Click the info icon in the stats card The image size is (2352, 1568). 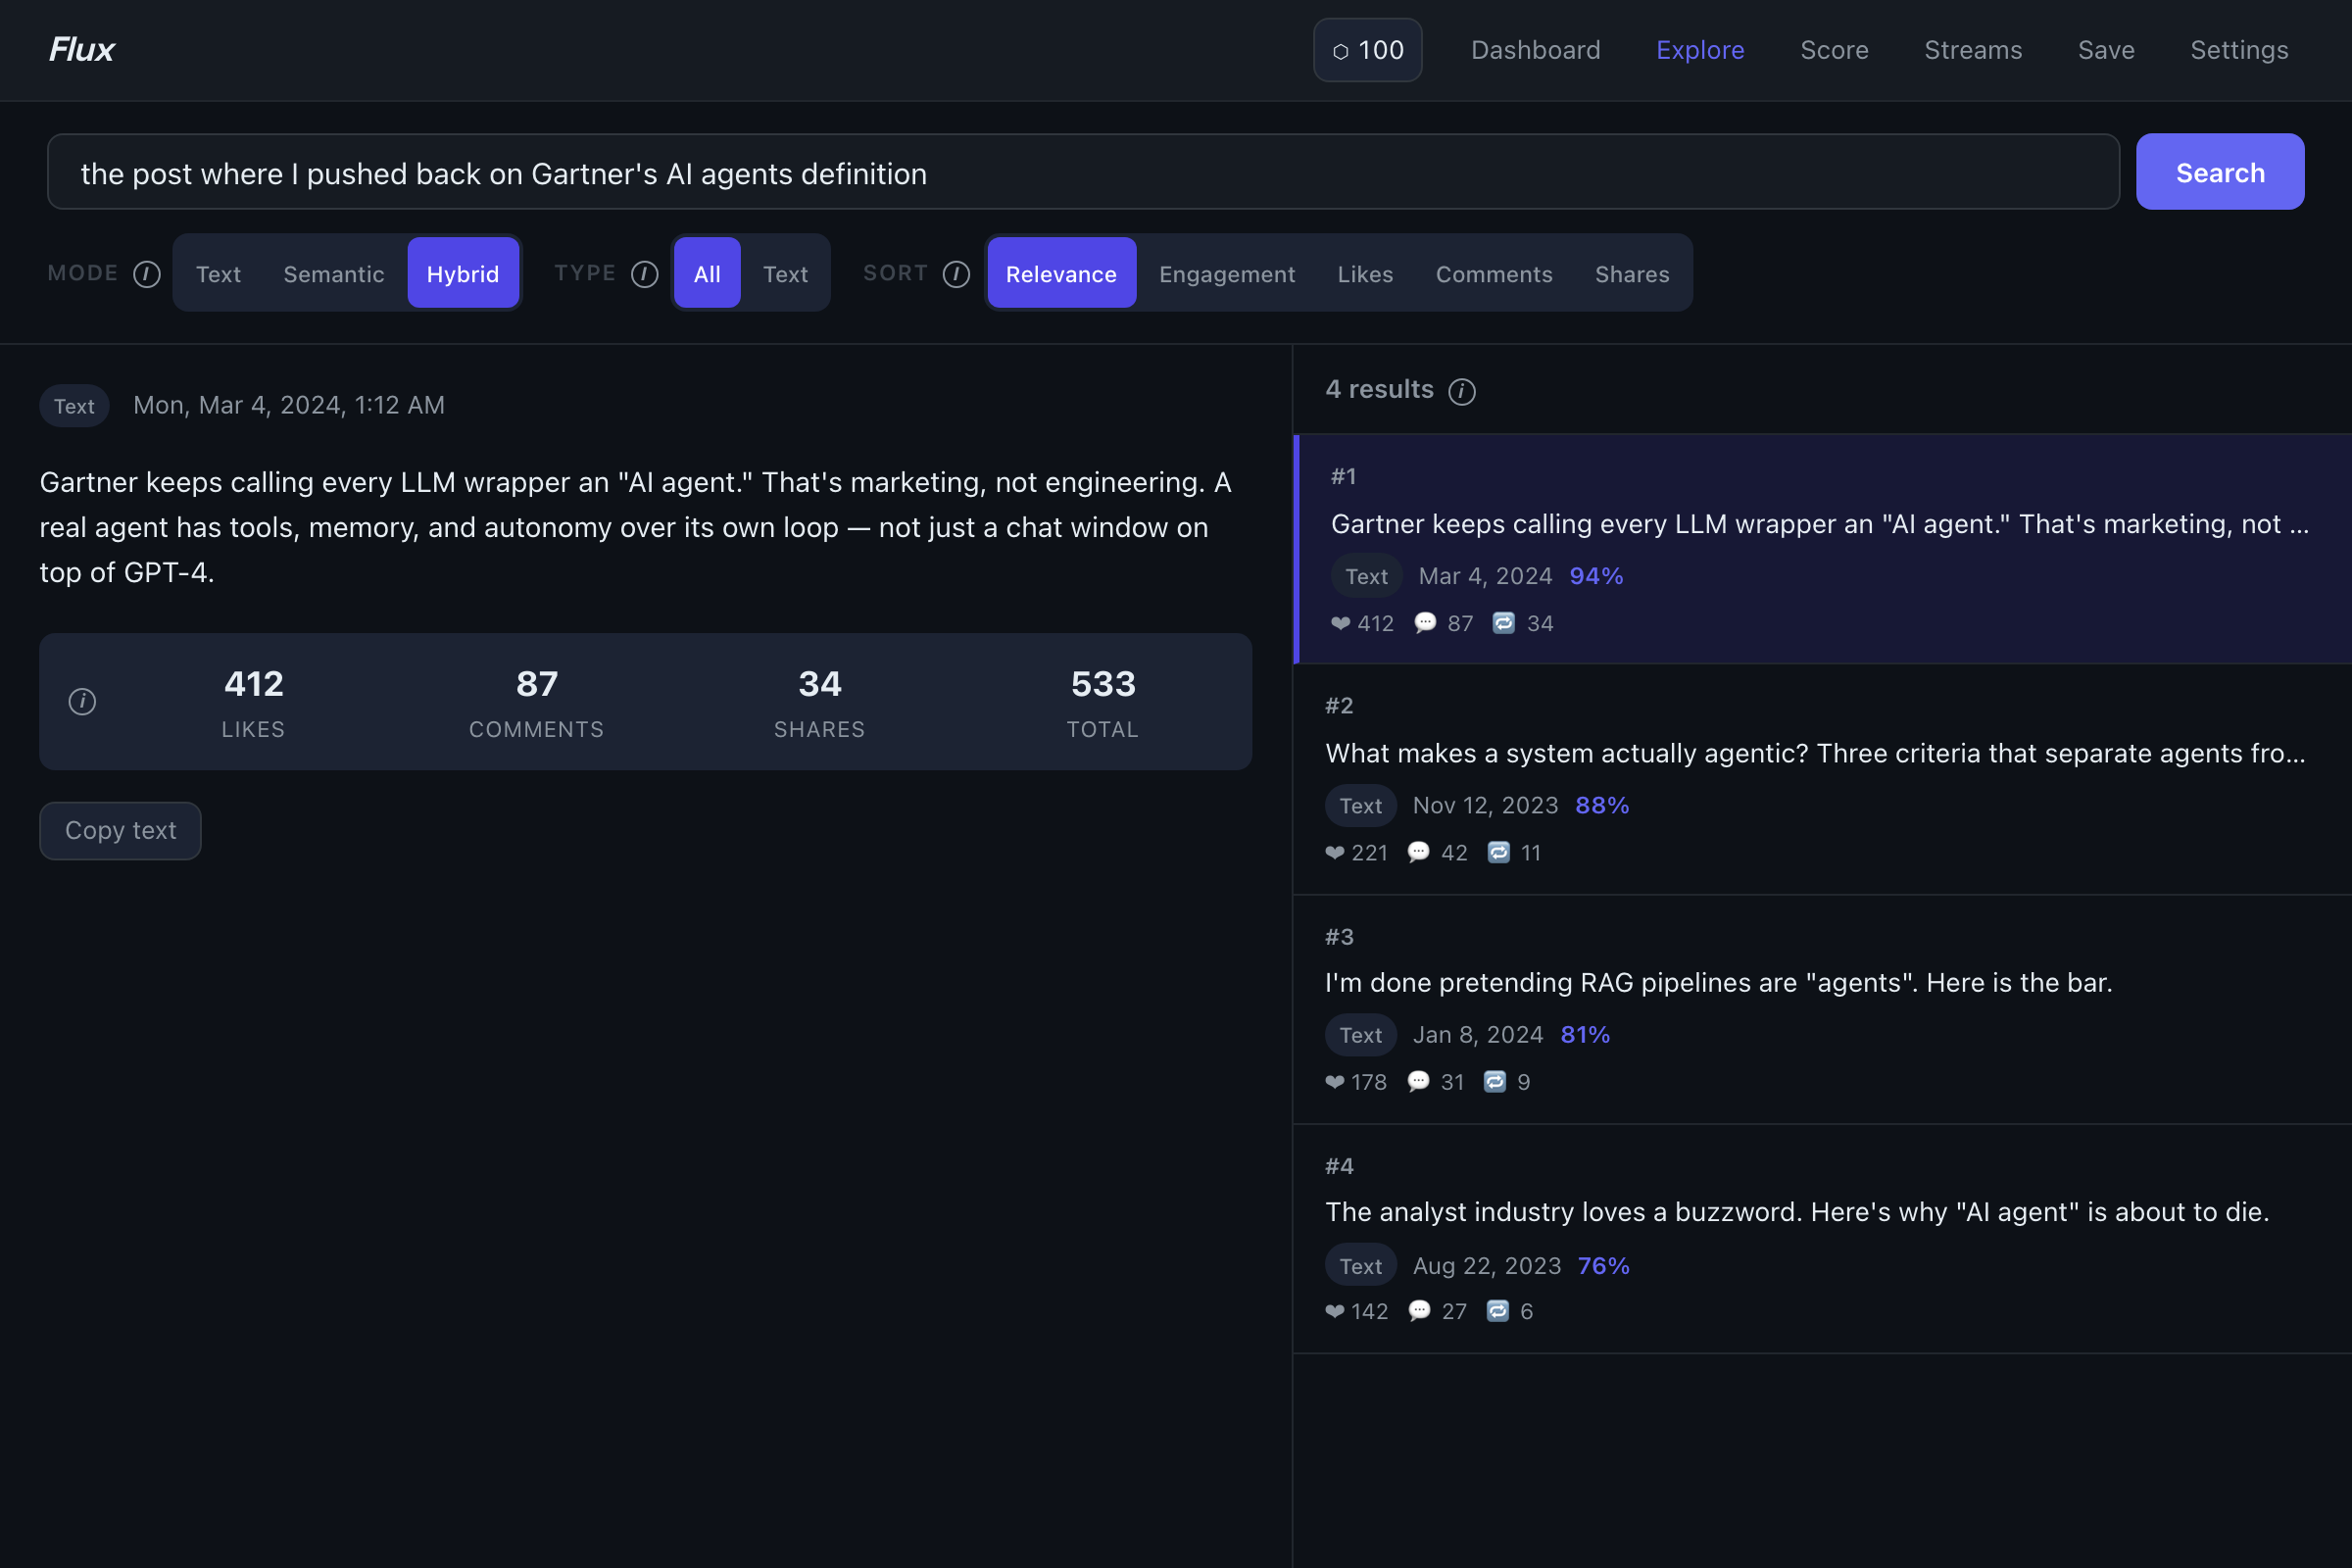(82, 702)
